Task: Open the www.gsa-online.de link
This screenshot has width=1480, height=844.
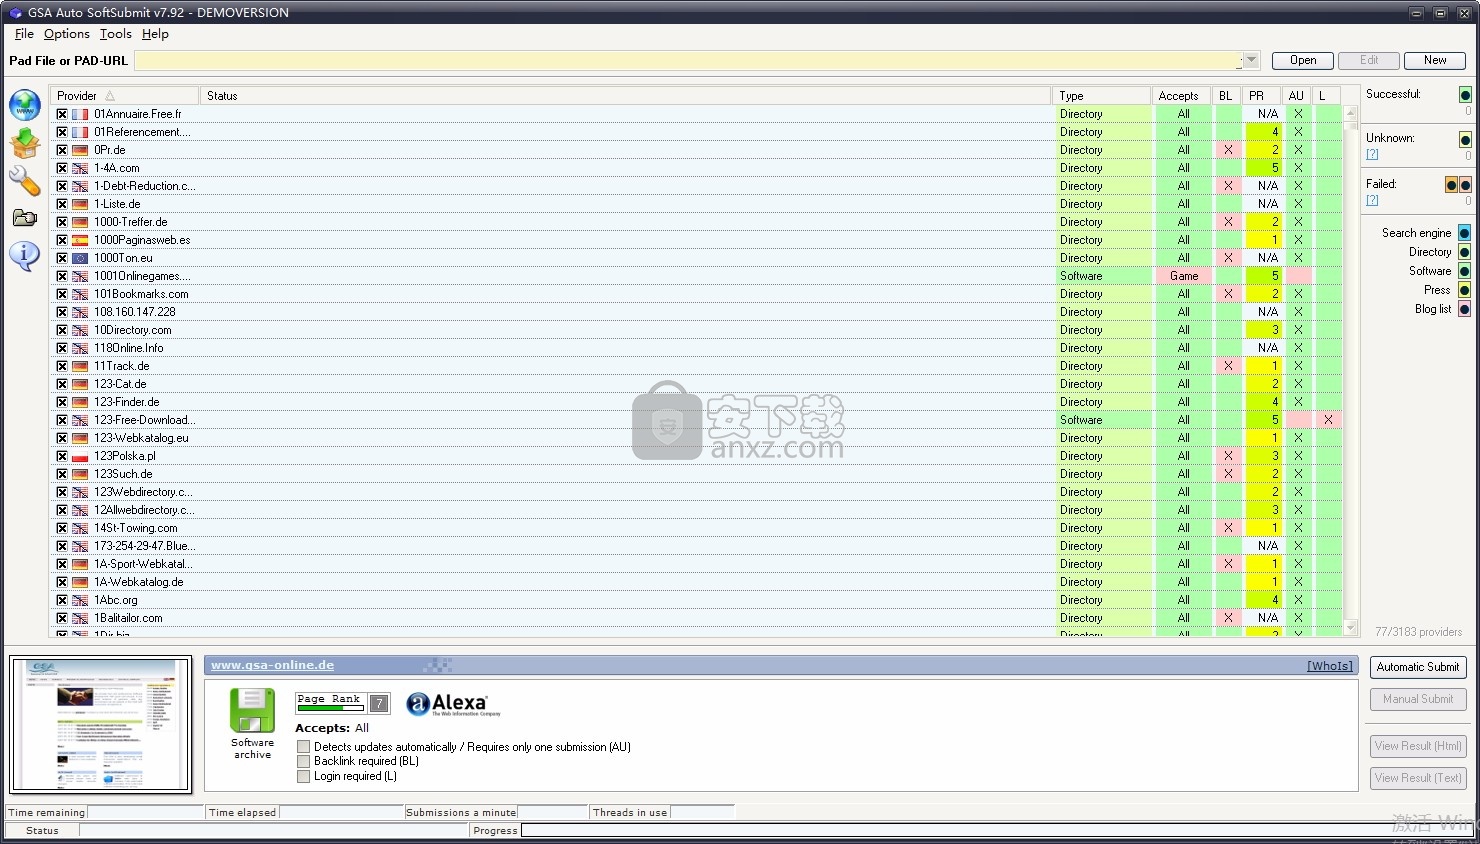Action: 272,665
